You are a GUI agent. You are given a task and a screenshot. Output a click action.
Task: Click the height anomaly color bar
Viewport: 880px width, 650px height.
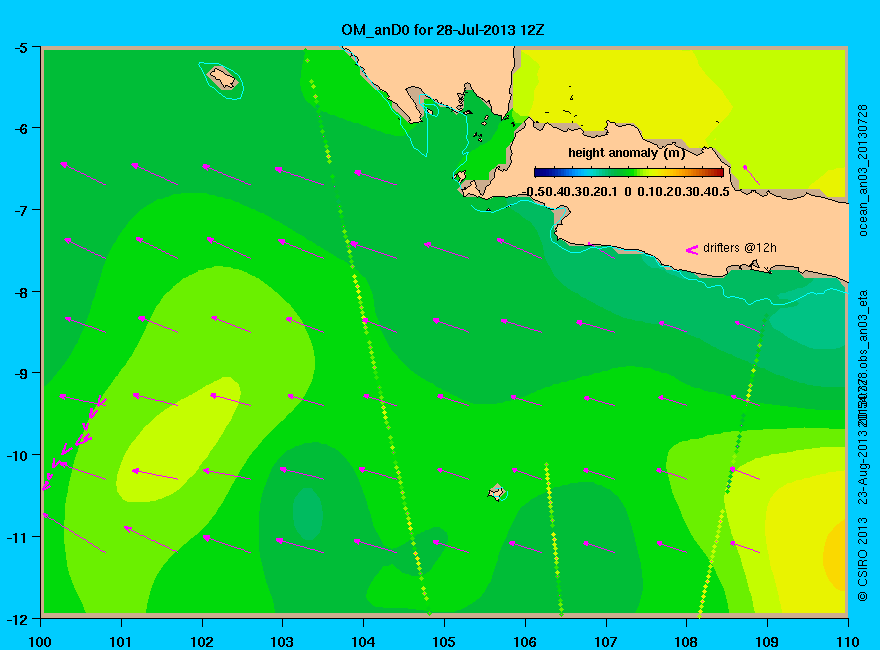629,173
